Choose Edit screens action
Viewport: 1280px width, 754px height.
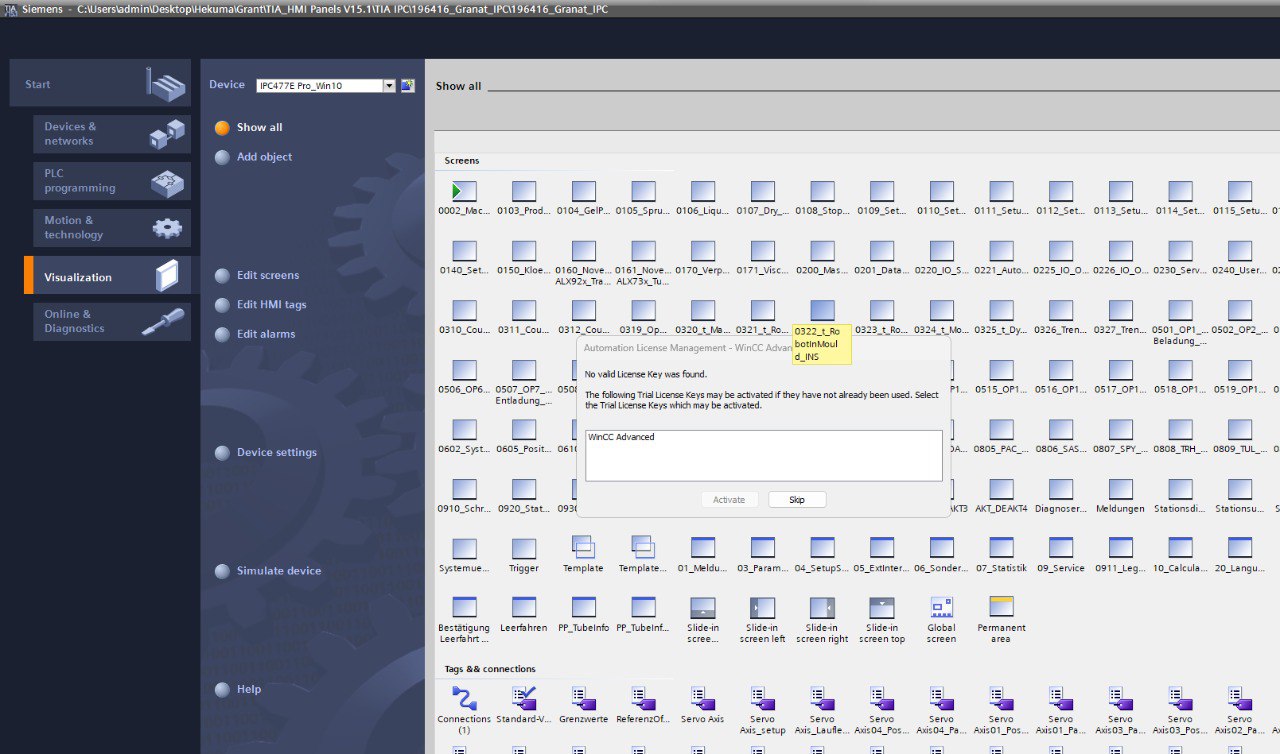[x=267, y=275]
